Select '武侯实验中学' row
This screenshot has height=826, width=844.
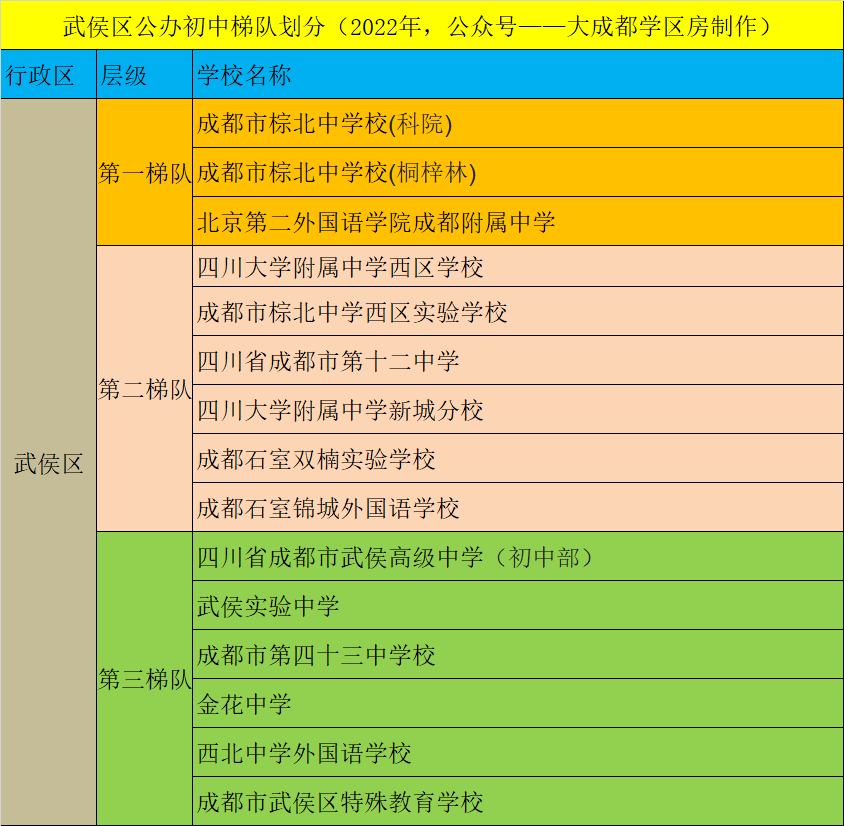point(518,605)
